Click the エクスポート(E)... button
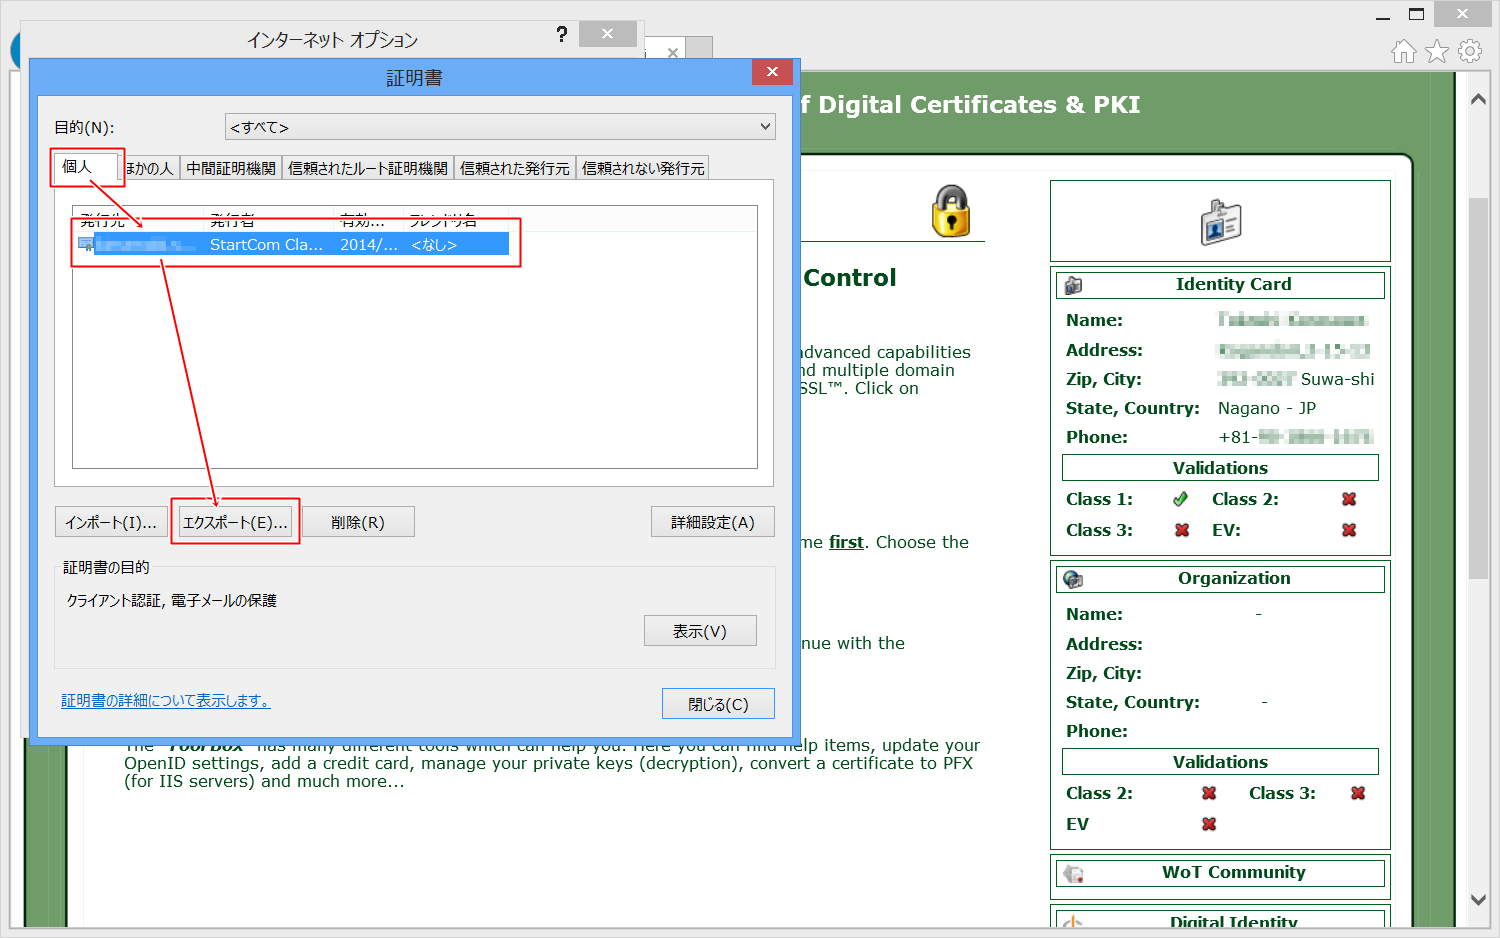This screenshot has width=1500, height=938. (235, 522)
